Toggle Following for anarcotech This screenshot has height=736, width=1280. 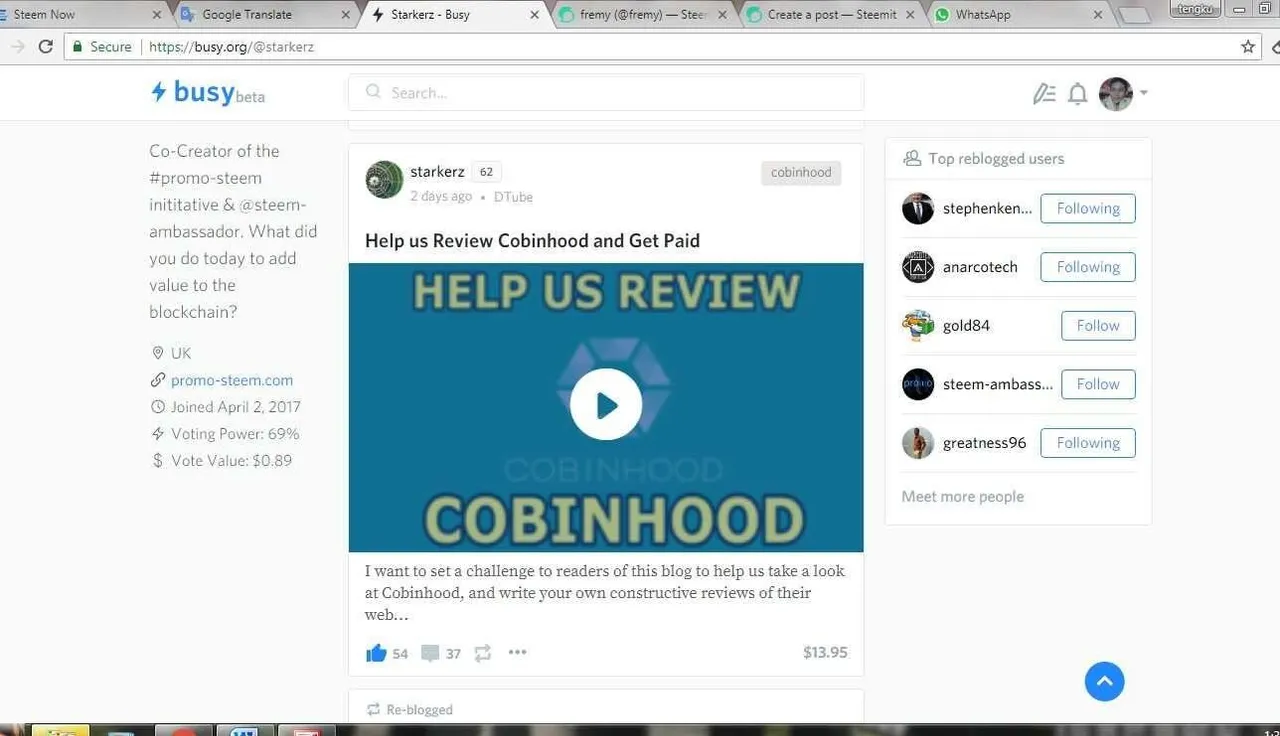tap(1088, 267)
